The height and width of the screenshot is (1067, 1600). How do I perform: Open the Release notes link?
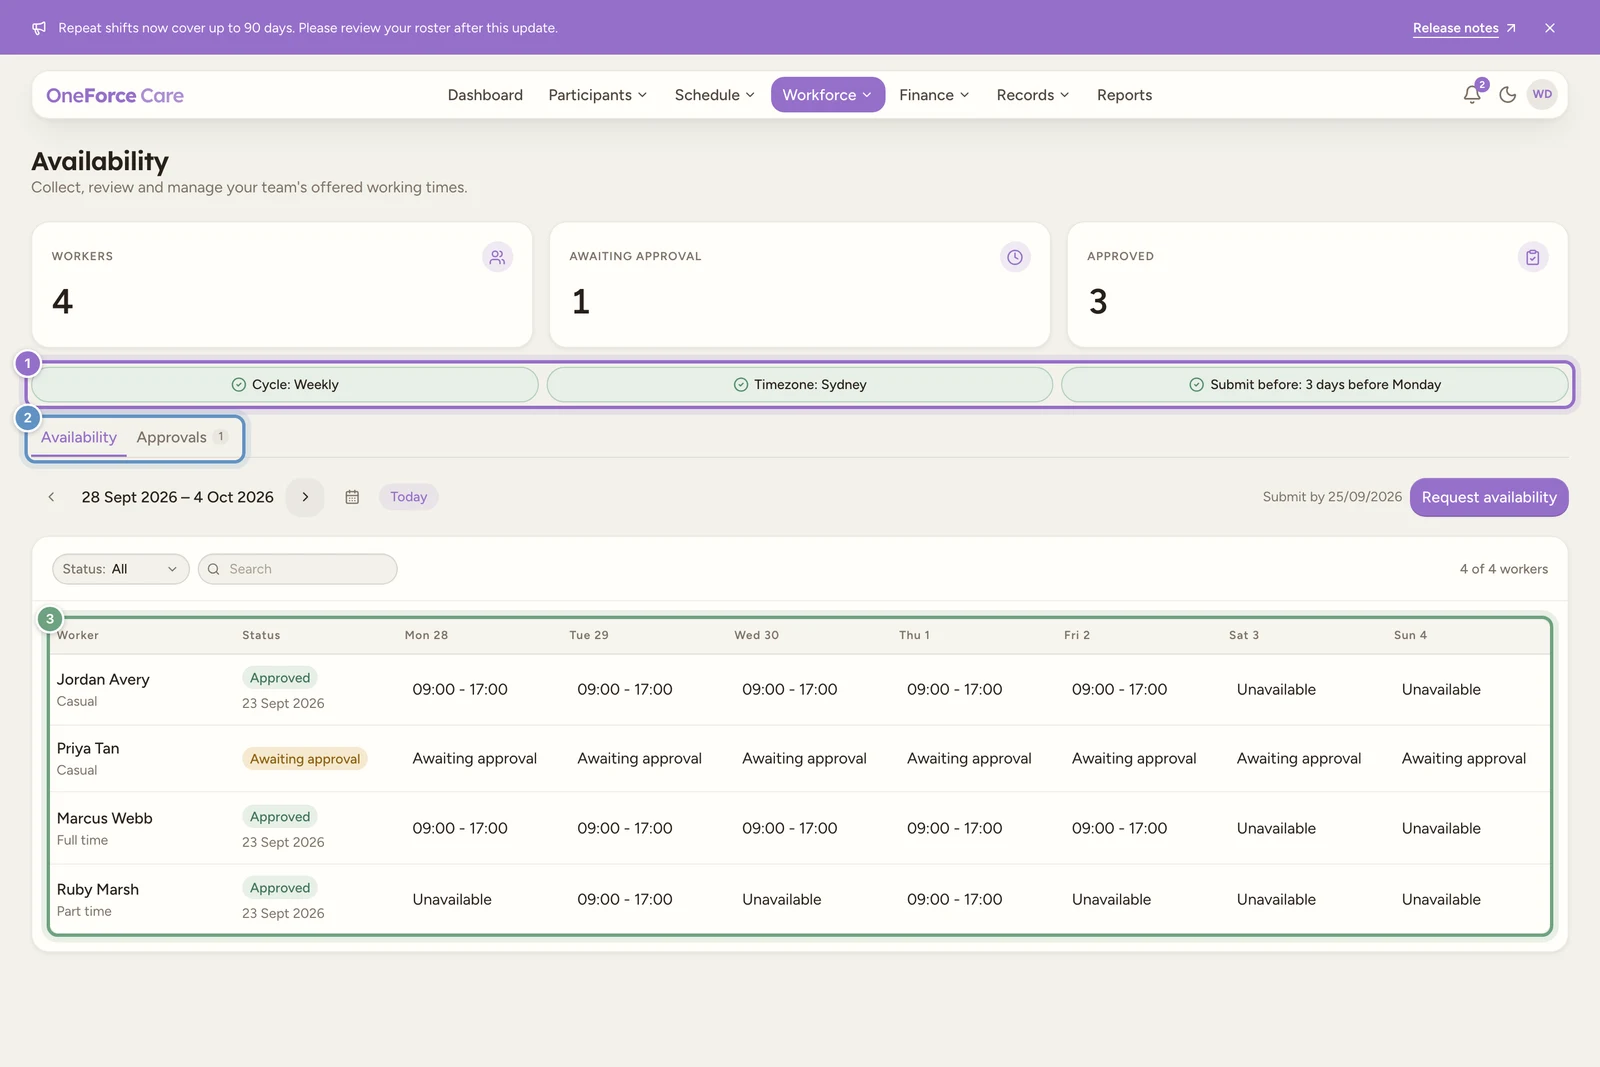[x=1464, y=28]
